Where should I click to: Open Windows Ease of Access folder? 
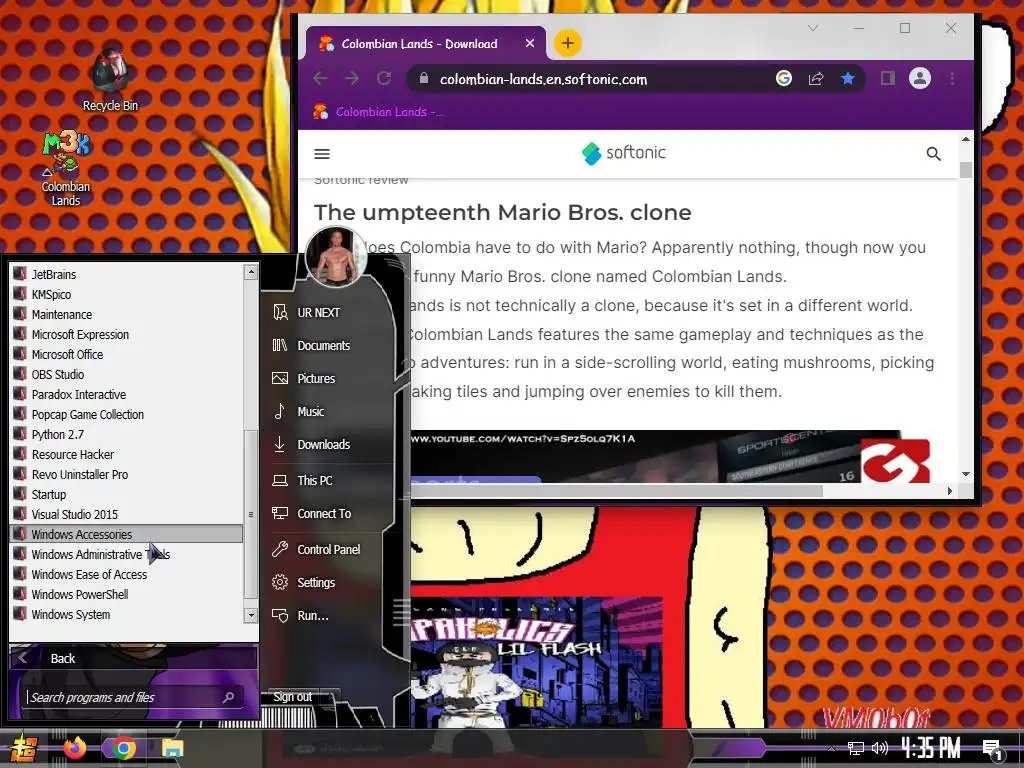tap(127, 575)
